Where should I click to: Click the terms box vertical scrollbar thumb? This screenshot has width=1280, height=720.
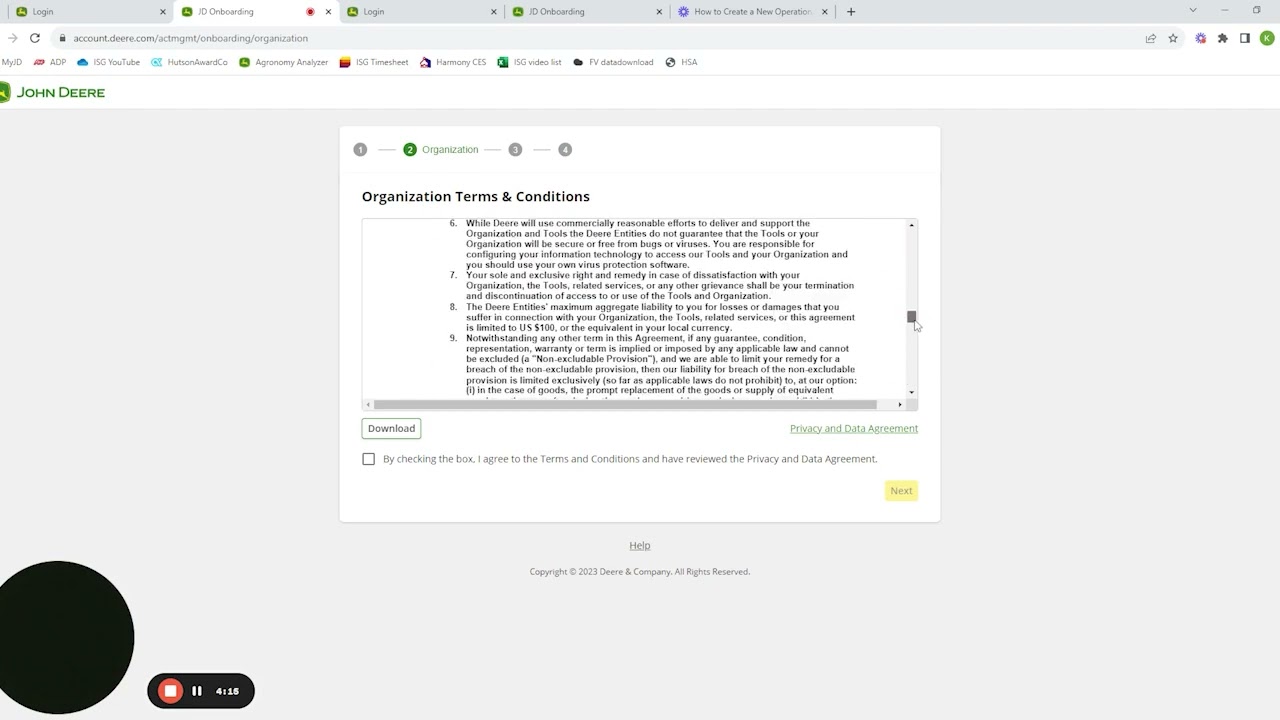point(911,317)
